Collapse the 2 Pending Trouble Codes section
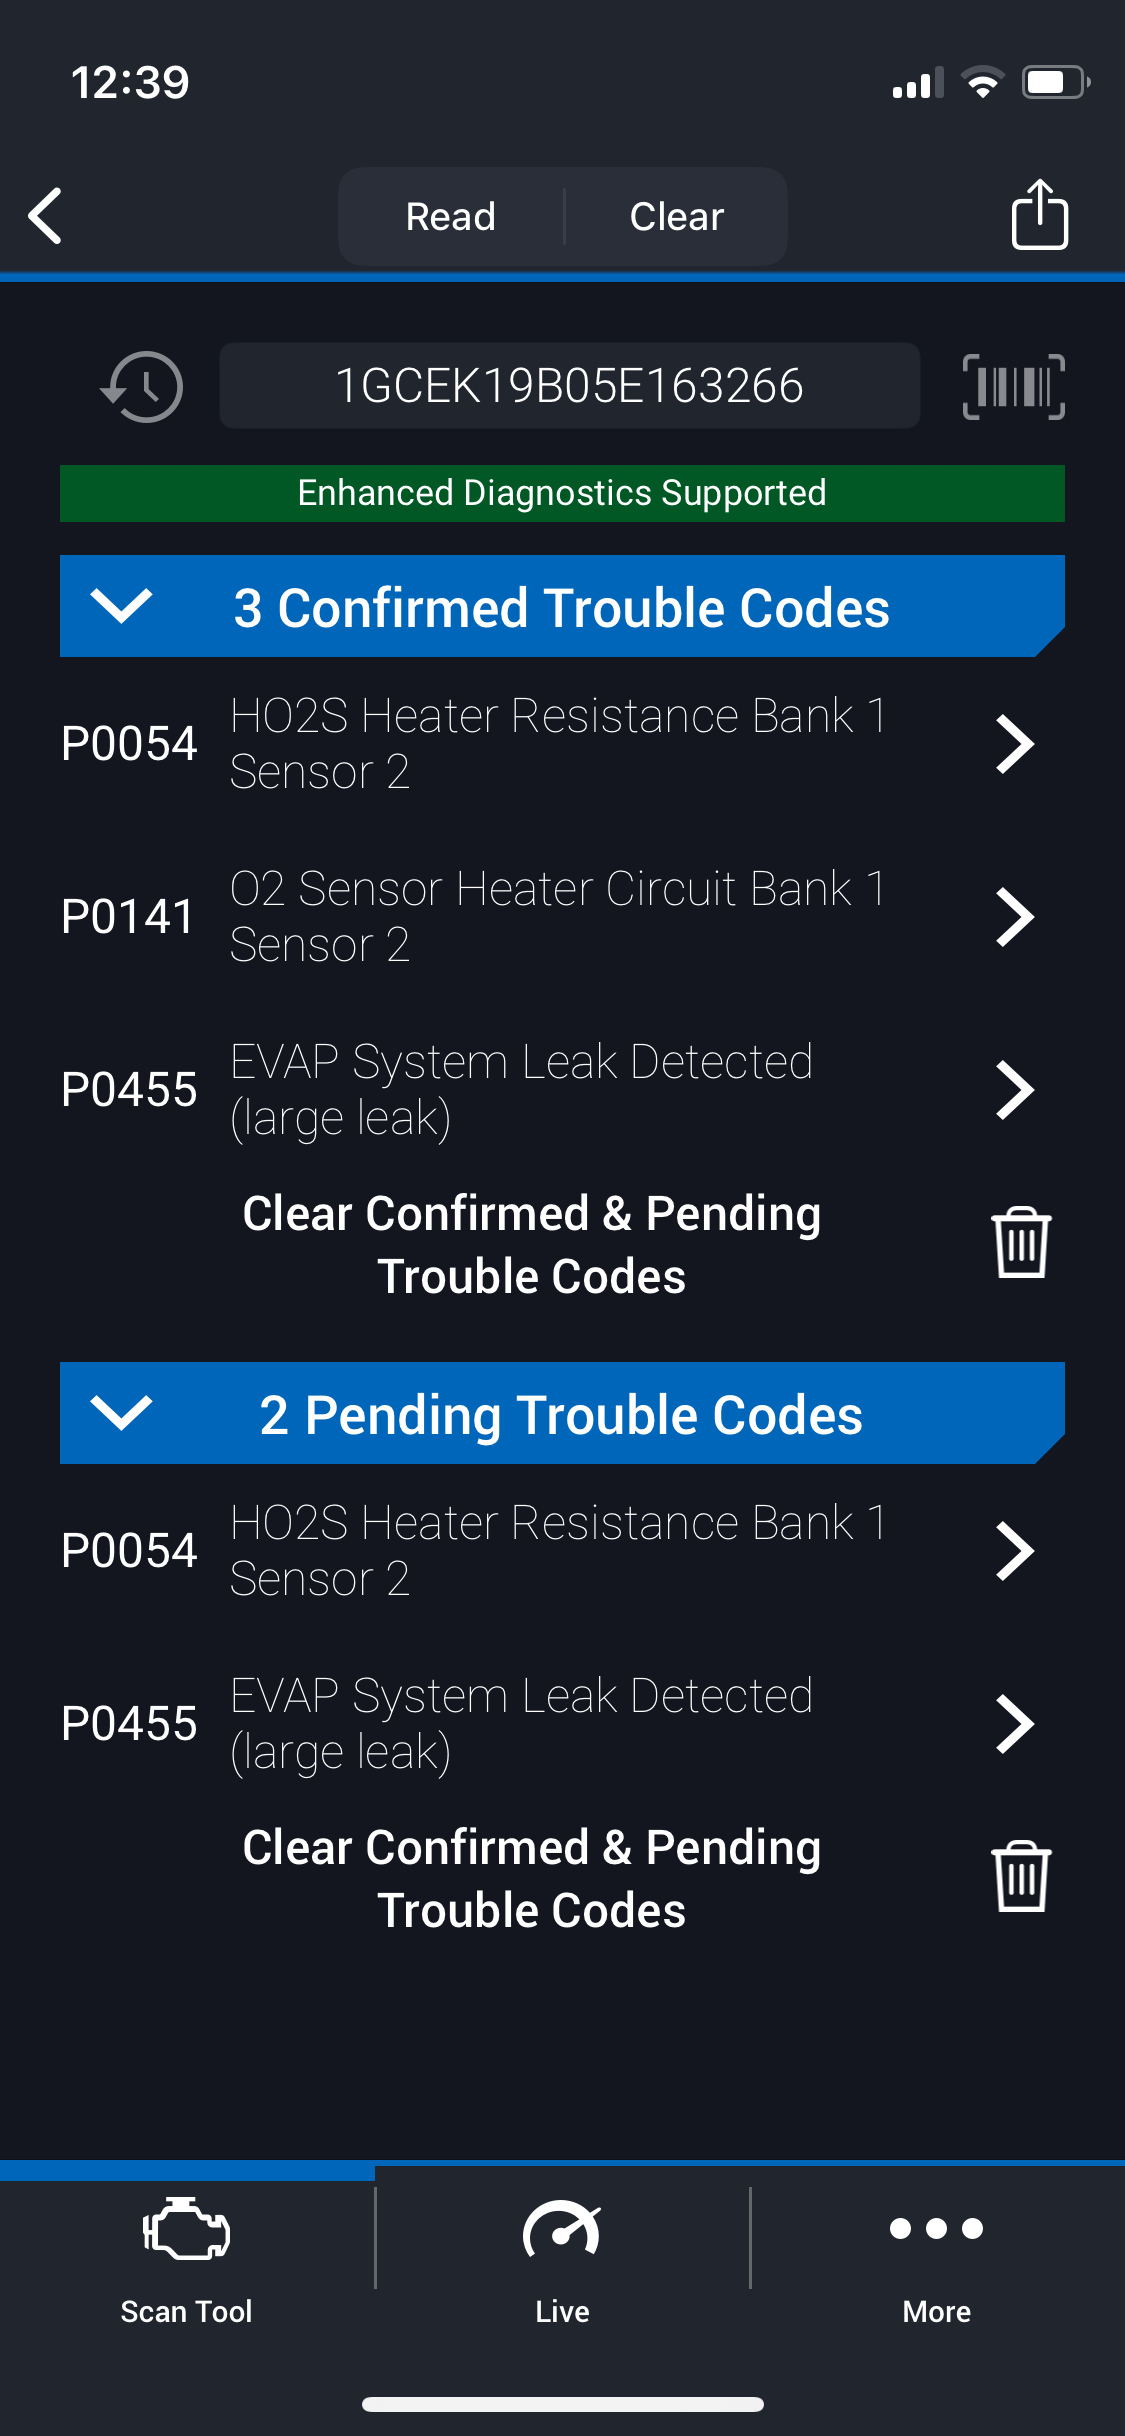 (x=121, y=1413)
